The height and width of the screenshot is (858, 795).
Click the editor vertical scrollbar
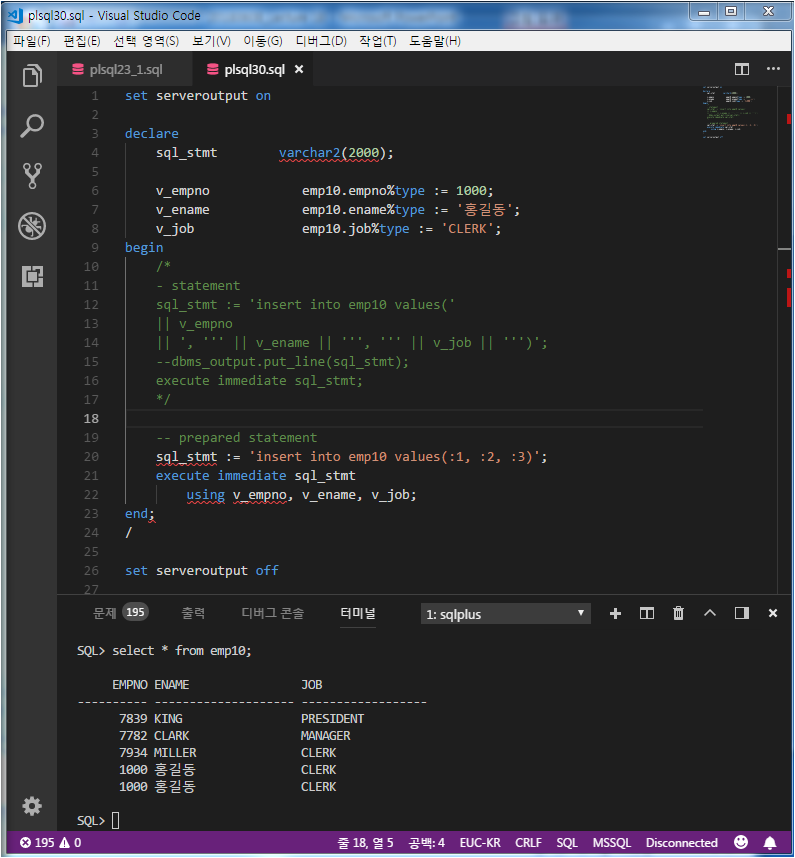click(785, 339)
